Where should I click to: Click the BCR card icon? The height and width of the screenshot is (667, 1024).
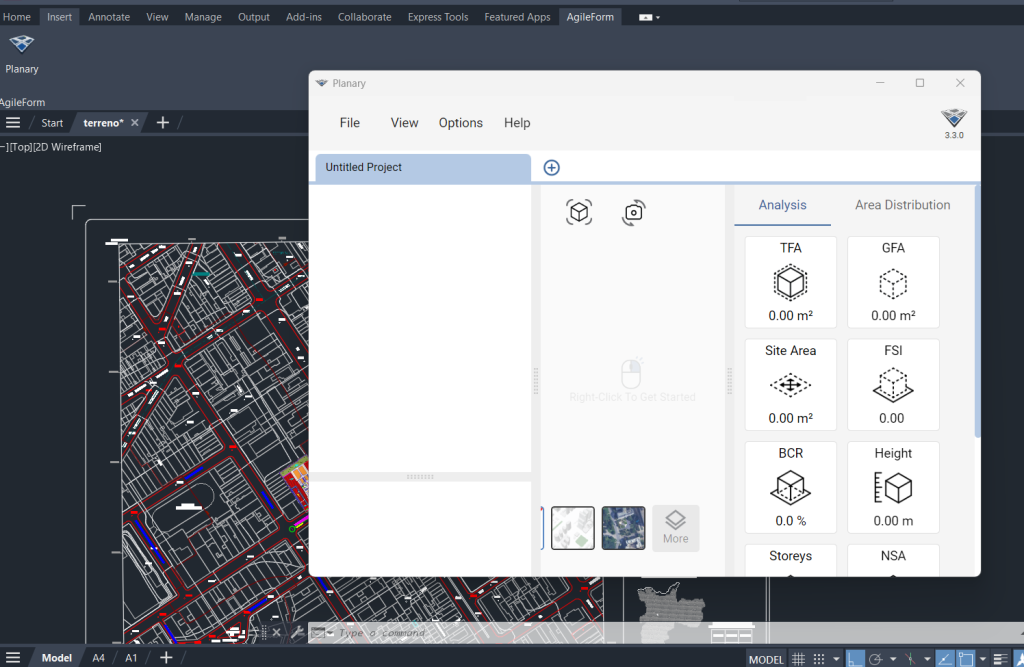pos(790,487)
